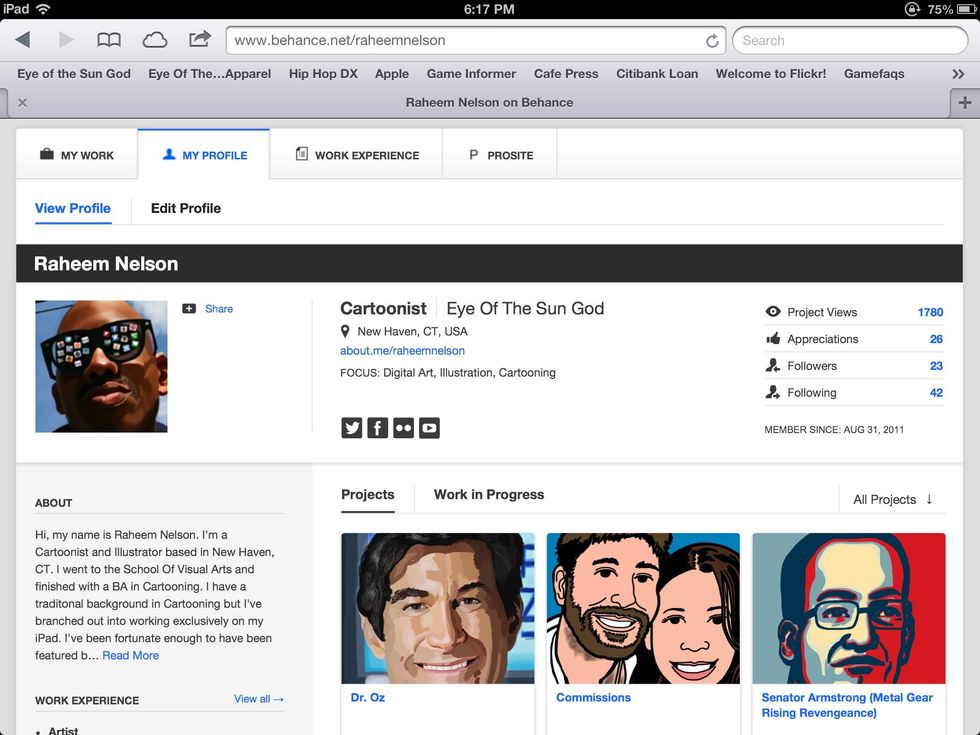This screenshot has height=735, width=980.
Task: Open the Hip Hop DX bookmark
Action: coord(323,74)
